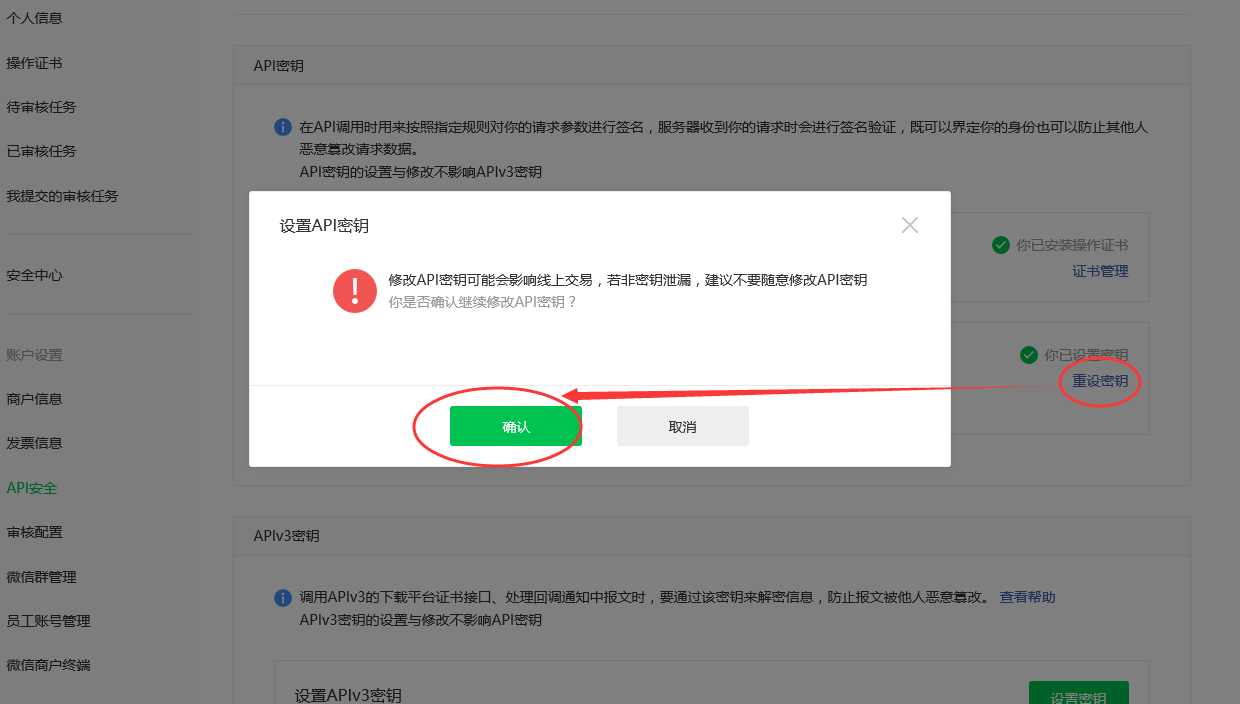Click the 重设密钥 link
1240x704 pixels.
[x=1100, y=381]
